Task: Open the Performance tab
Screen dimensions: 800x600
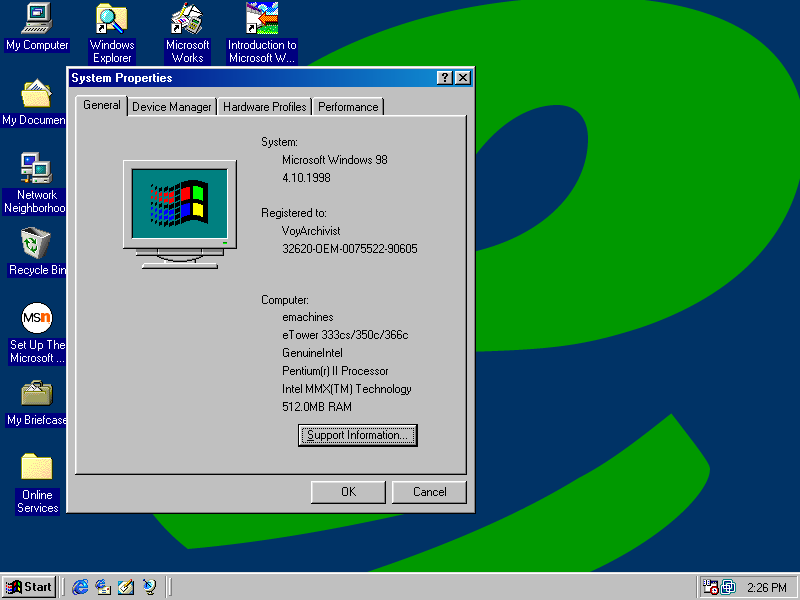Action: 348,107
